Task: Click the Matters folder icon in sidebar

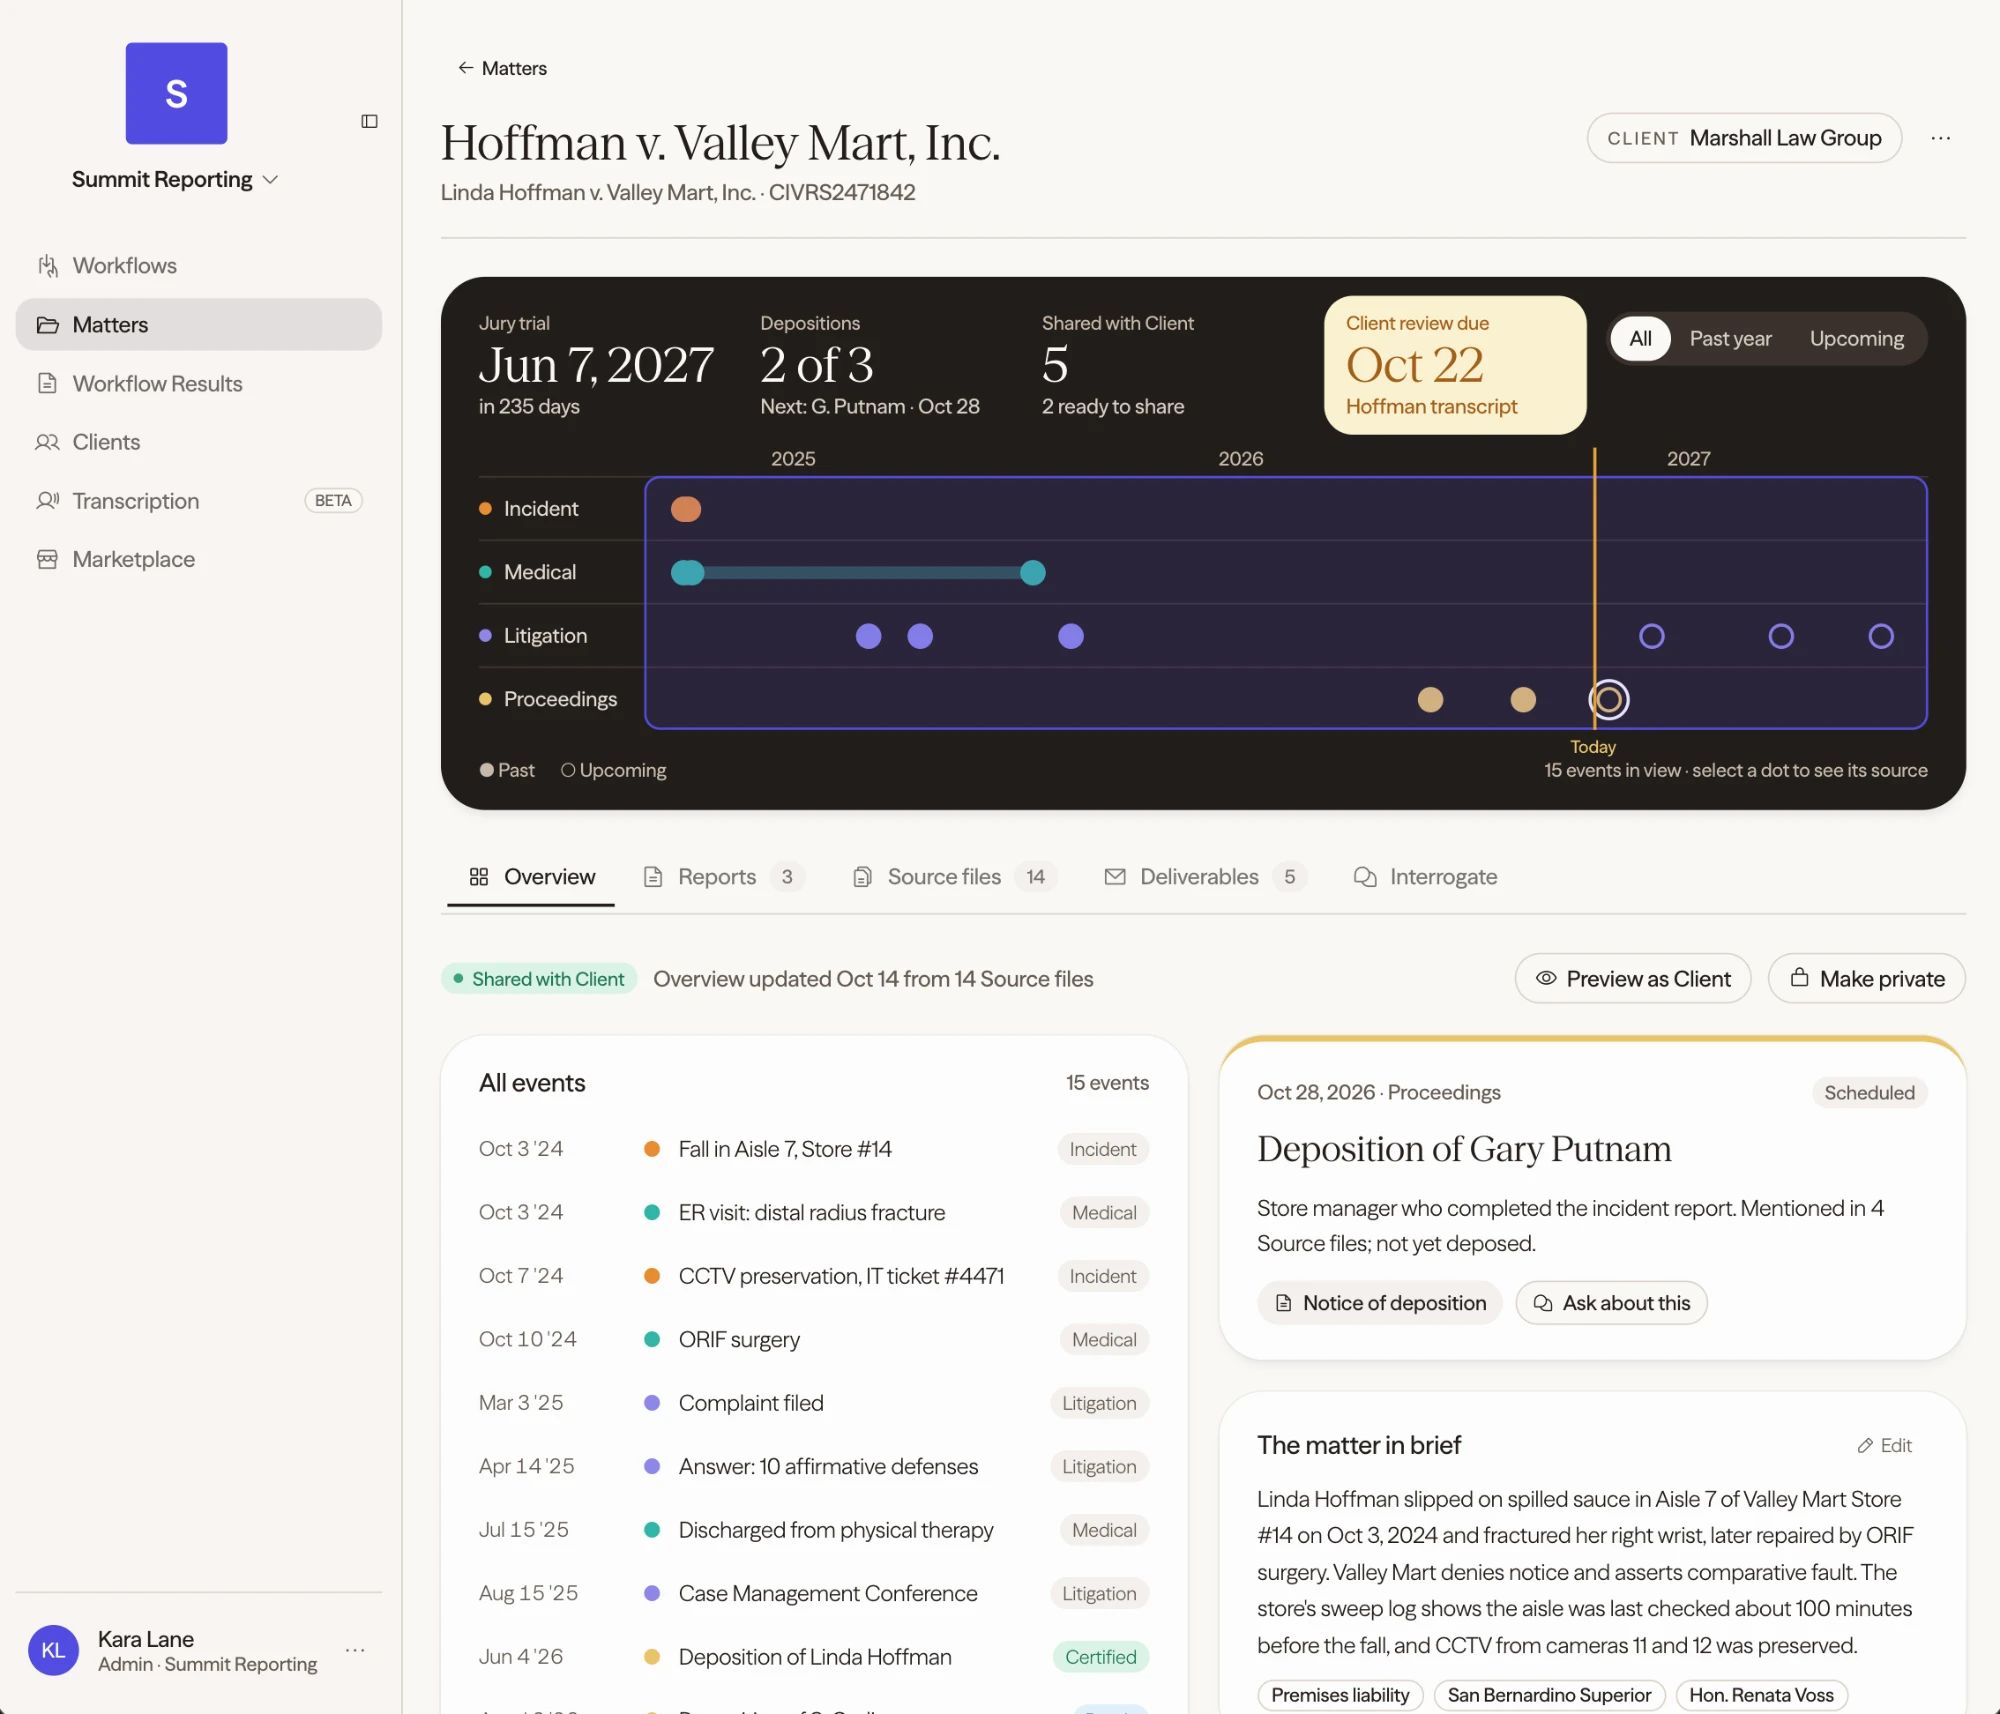Action: [x=47, y=325]
